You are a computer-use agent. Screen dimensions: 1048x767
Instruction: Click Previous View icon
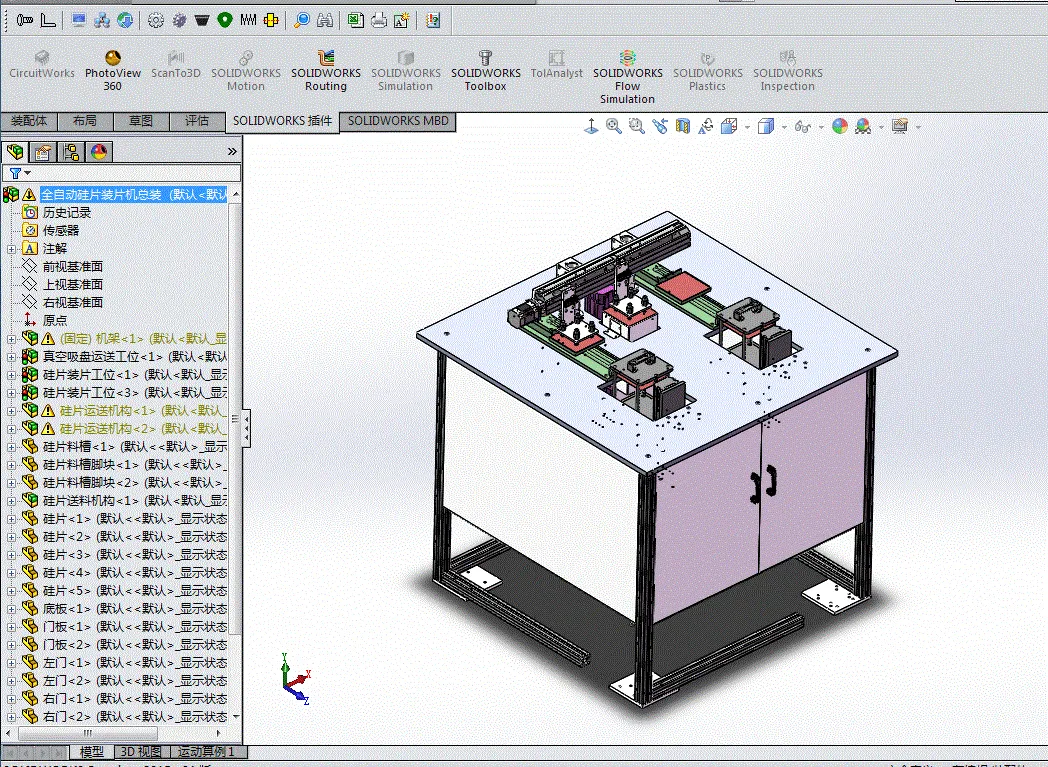click(x=660, y=126)
